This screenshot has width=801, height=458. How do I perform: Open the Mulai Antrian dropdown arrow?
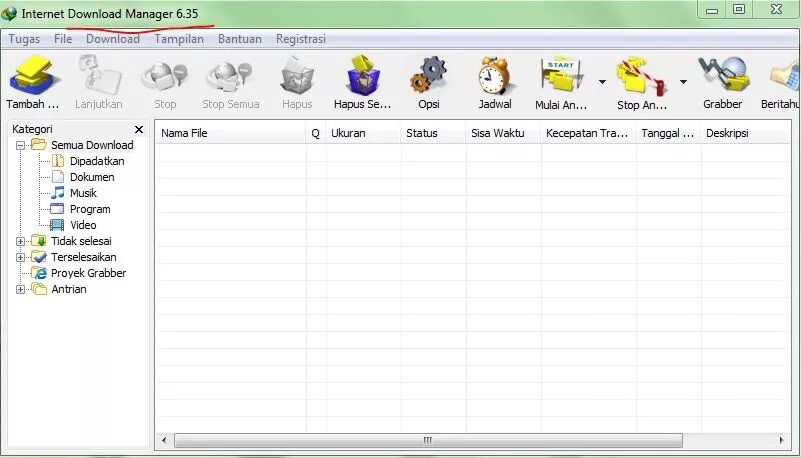point(602,82)
